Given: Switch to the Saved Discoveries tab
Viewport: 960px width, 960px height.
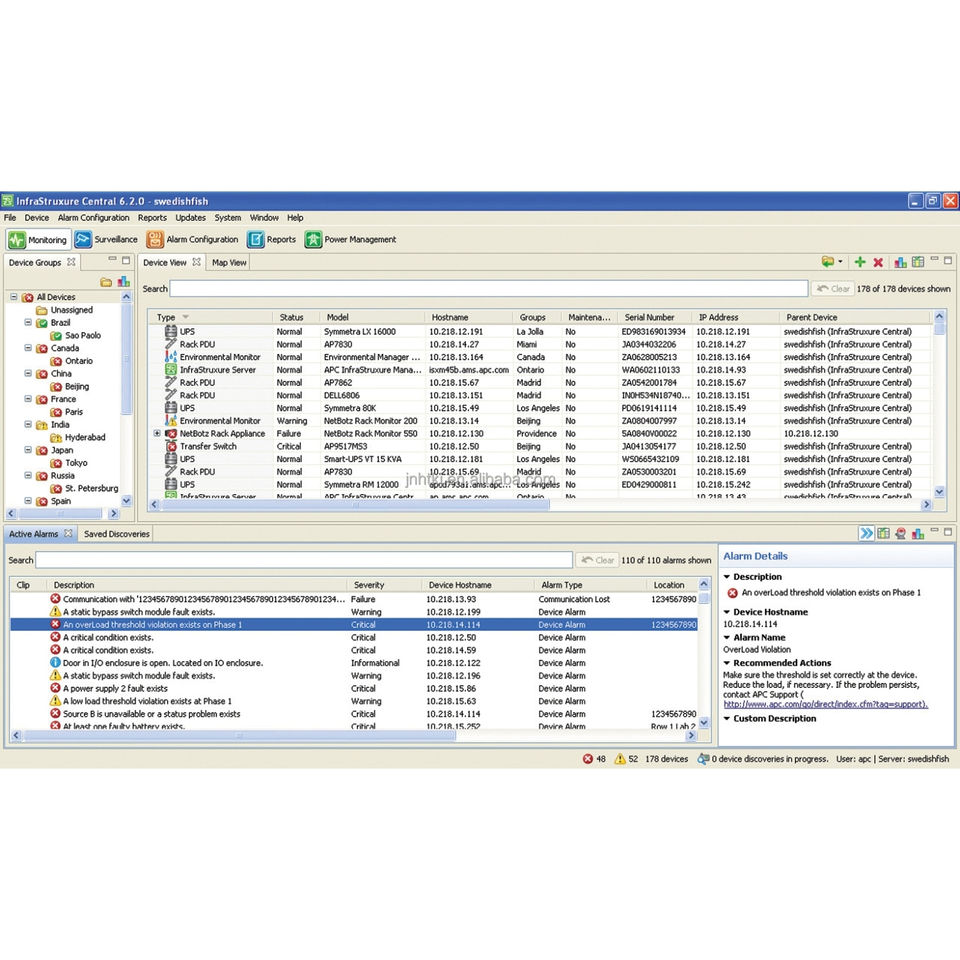Looking at the screenshot, I should coord(116,534).
